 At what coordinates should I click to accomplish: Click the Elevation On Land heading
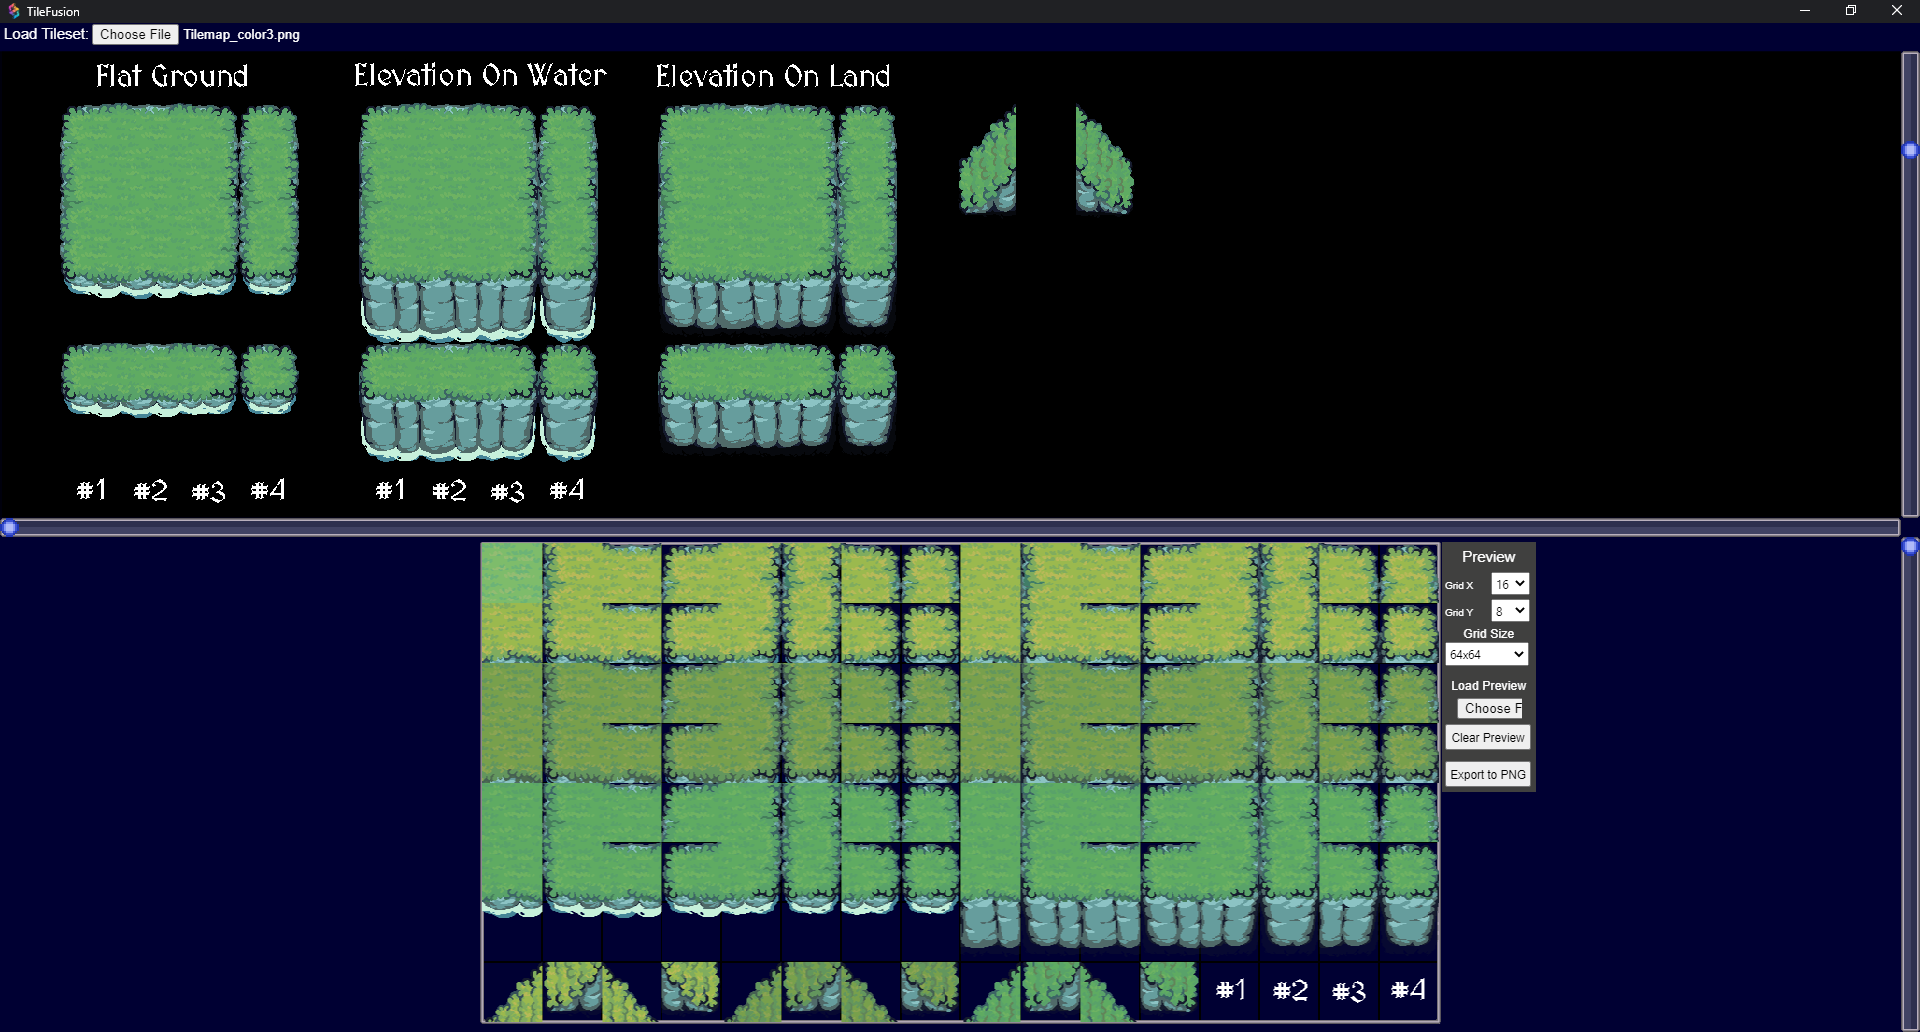coord(773,76)
